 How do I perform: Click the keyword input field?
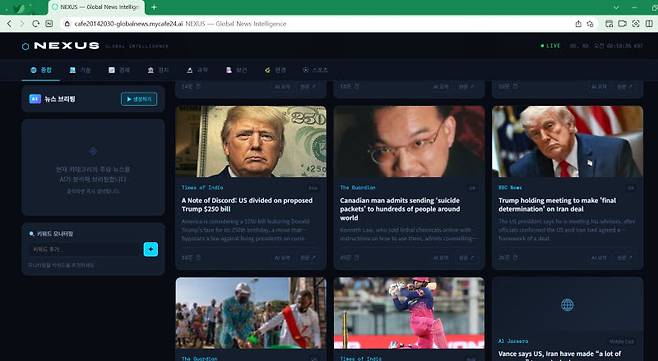tap(85, 249)
